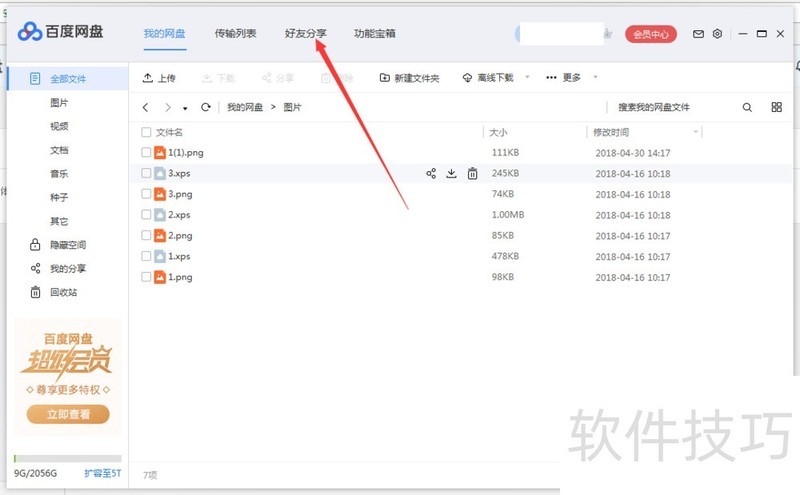Click the 9G/2056G storage text
800x495 pixels.
(x=35, y=473)
